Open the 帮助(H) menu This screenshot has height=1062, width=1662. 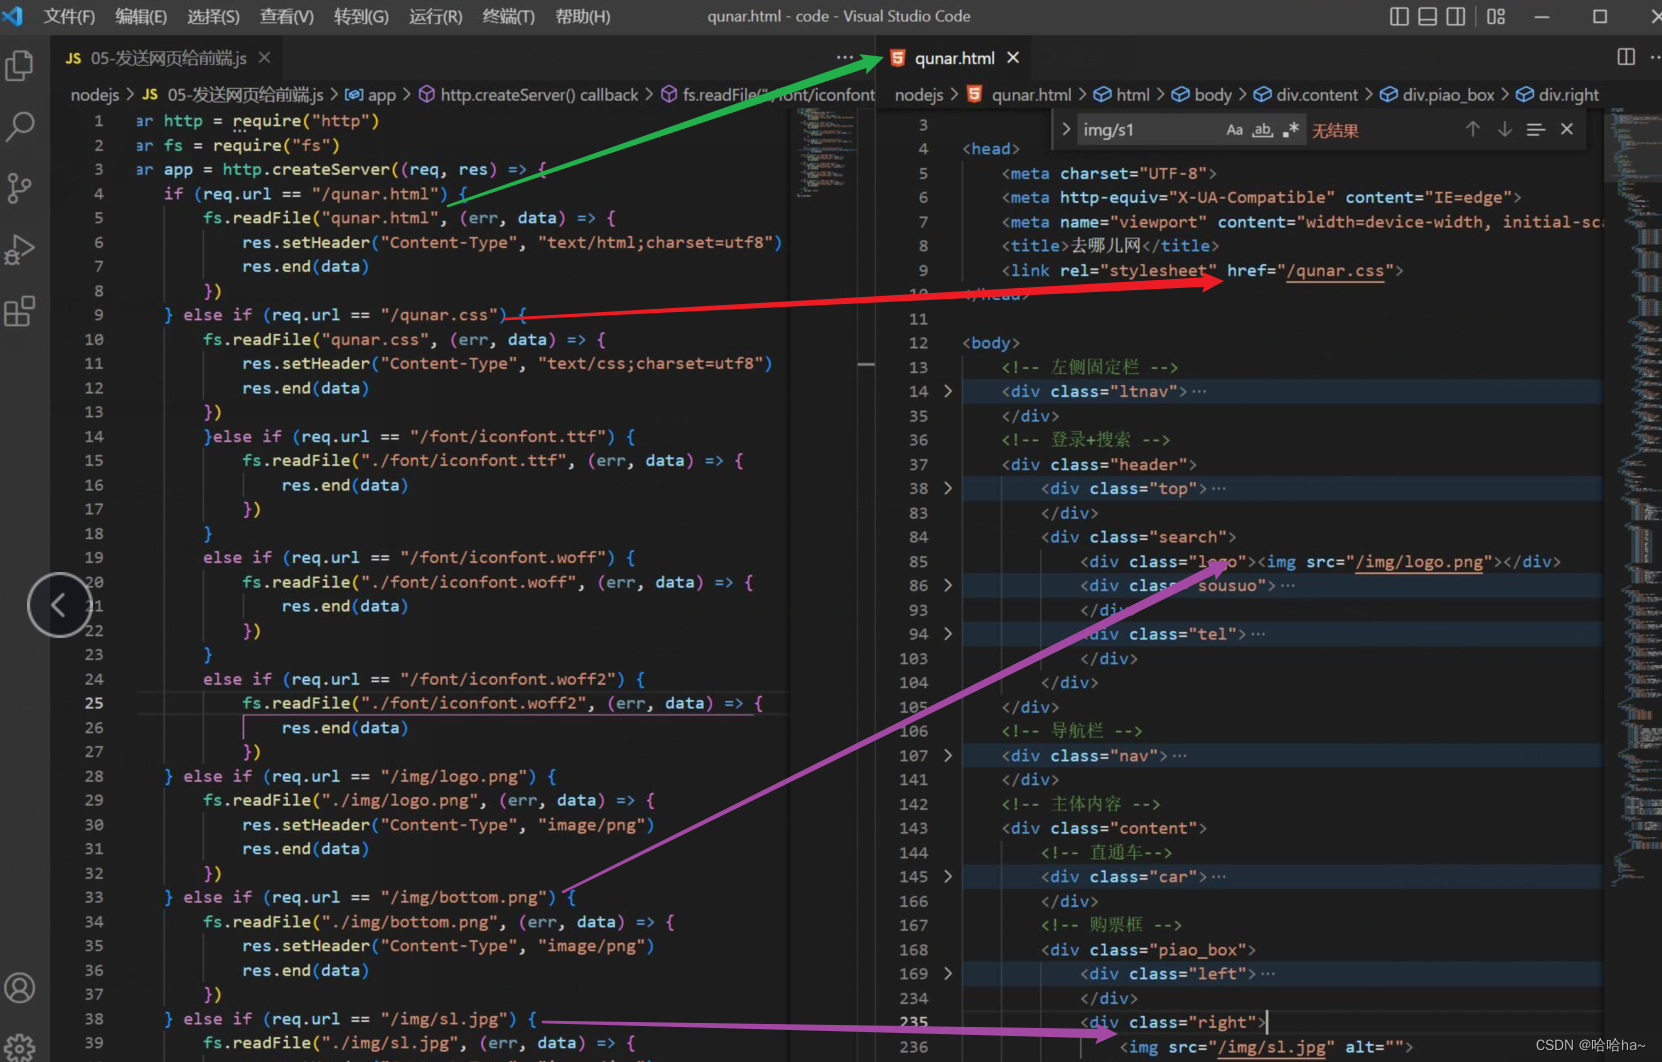[x=582, y=16]
